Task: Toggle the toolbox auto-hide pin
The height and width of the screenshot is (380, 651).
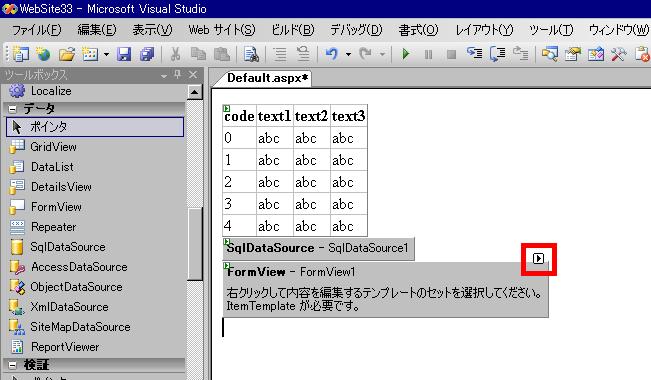Action: (178, 74)
